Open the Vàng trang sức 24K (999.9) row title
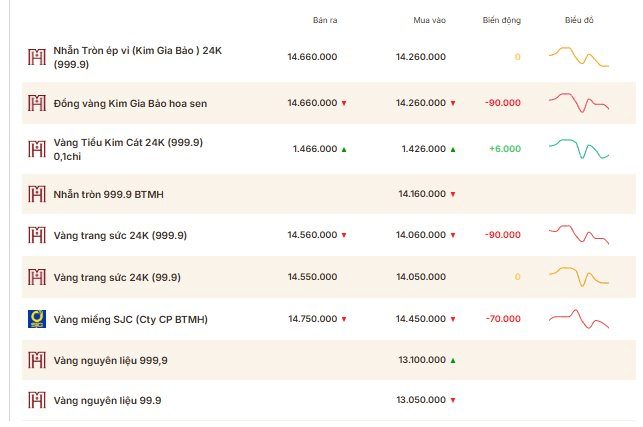643x427 pixels. [120, 235]
